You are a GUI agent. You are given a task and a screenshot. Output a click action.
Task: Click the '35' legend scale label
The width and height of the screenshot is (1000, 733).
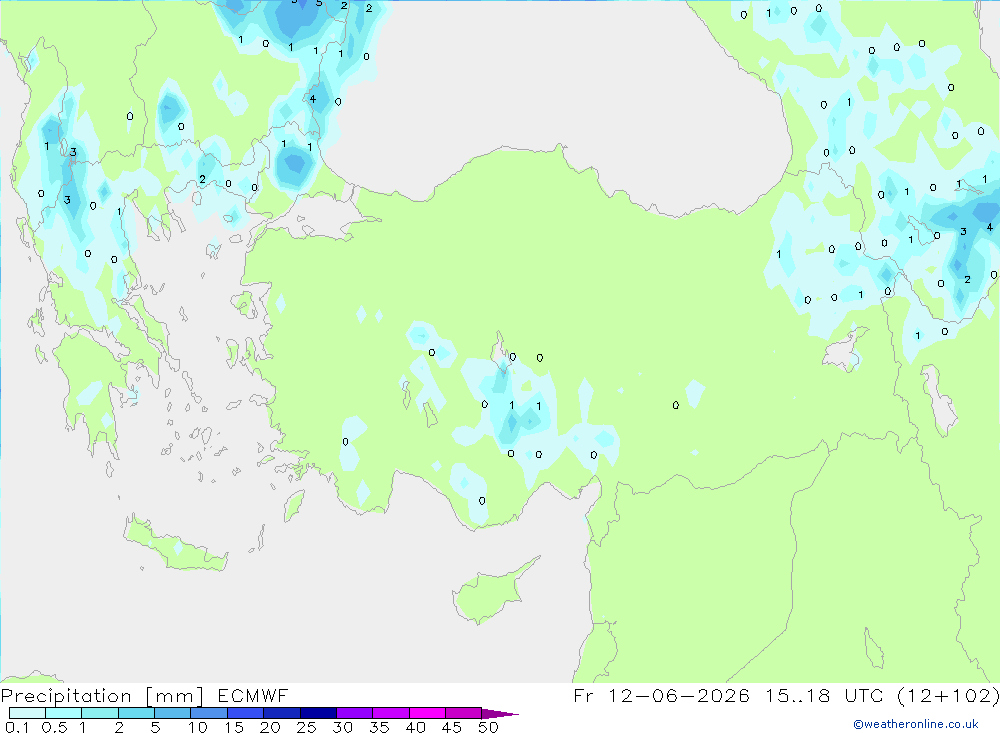(379, 727)
